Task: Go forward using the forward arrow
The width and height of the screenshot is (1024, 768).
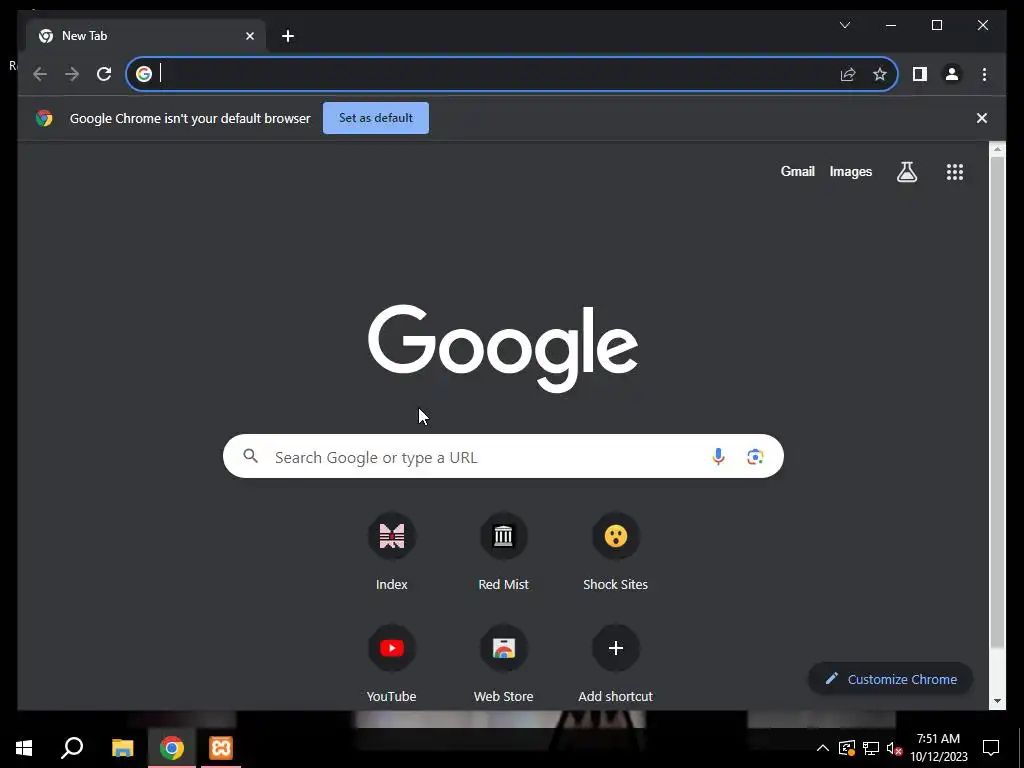Action: pos(72,74)
